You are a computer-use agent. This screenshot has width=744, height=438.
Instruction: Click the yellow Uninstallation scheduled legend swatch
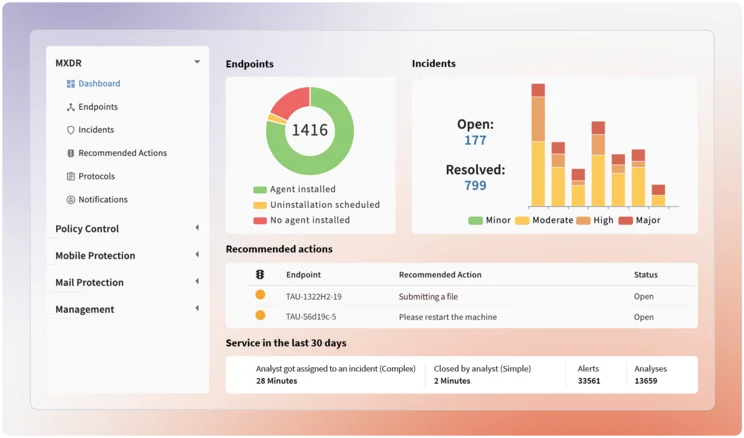[x=260, y=205]
